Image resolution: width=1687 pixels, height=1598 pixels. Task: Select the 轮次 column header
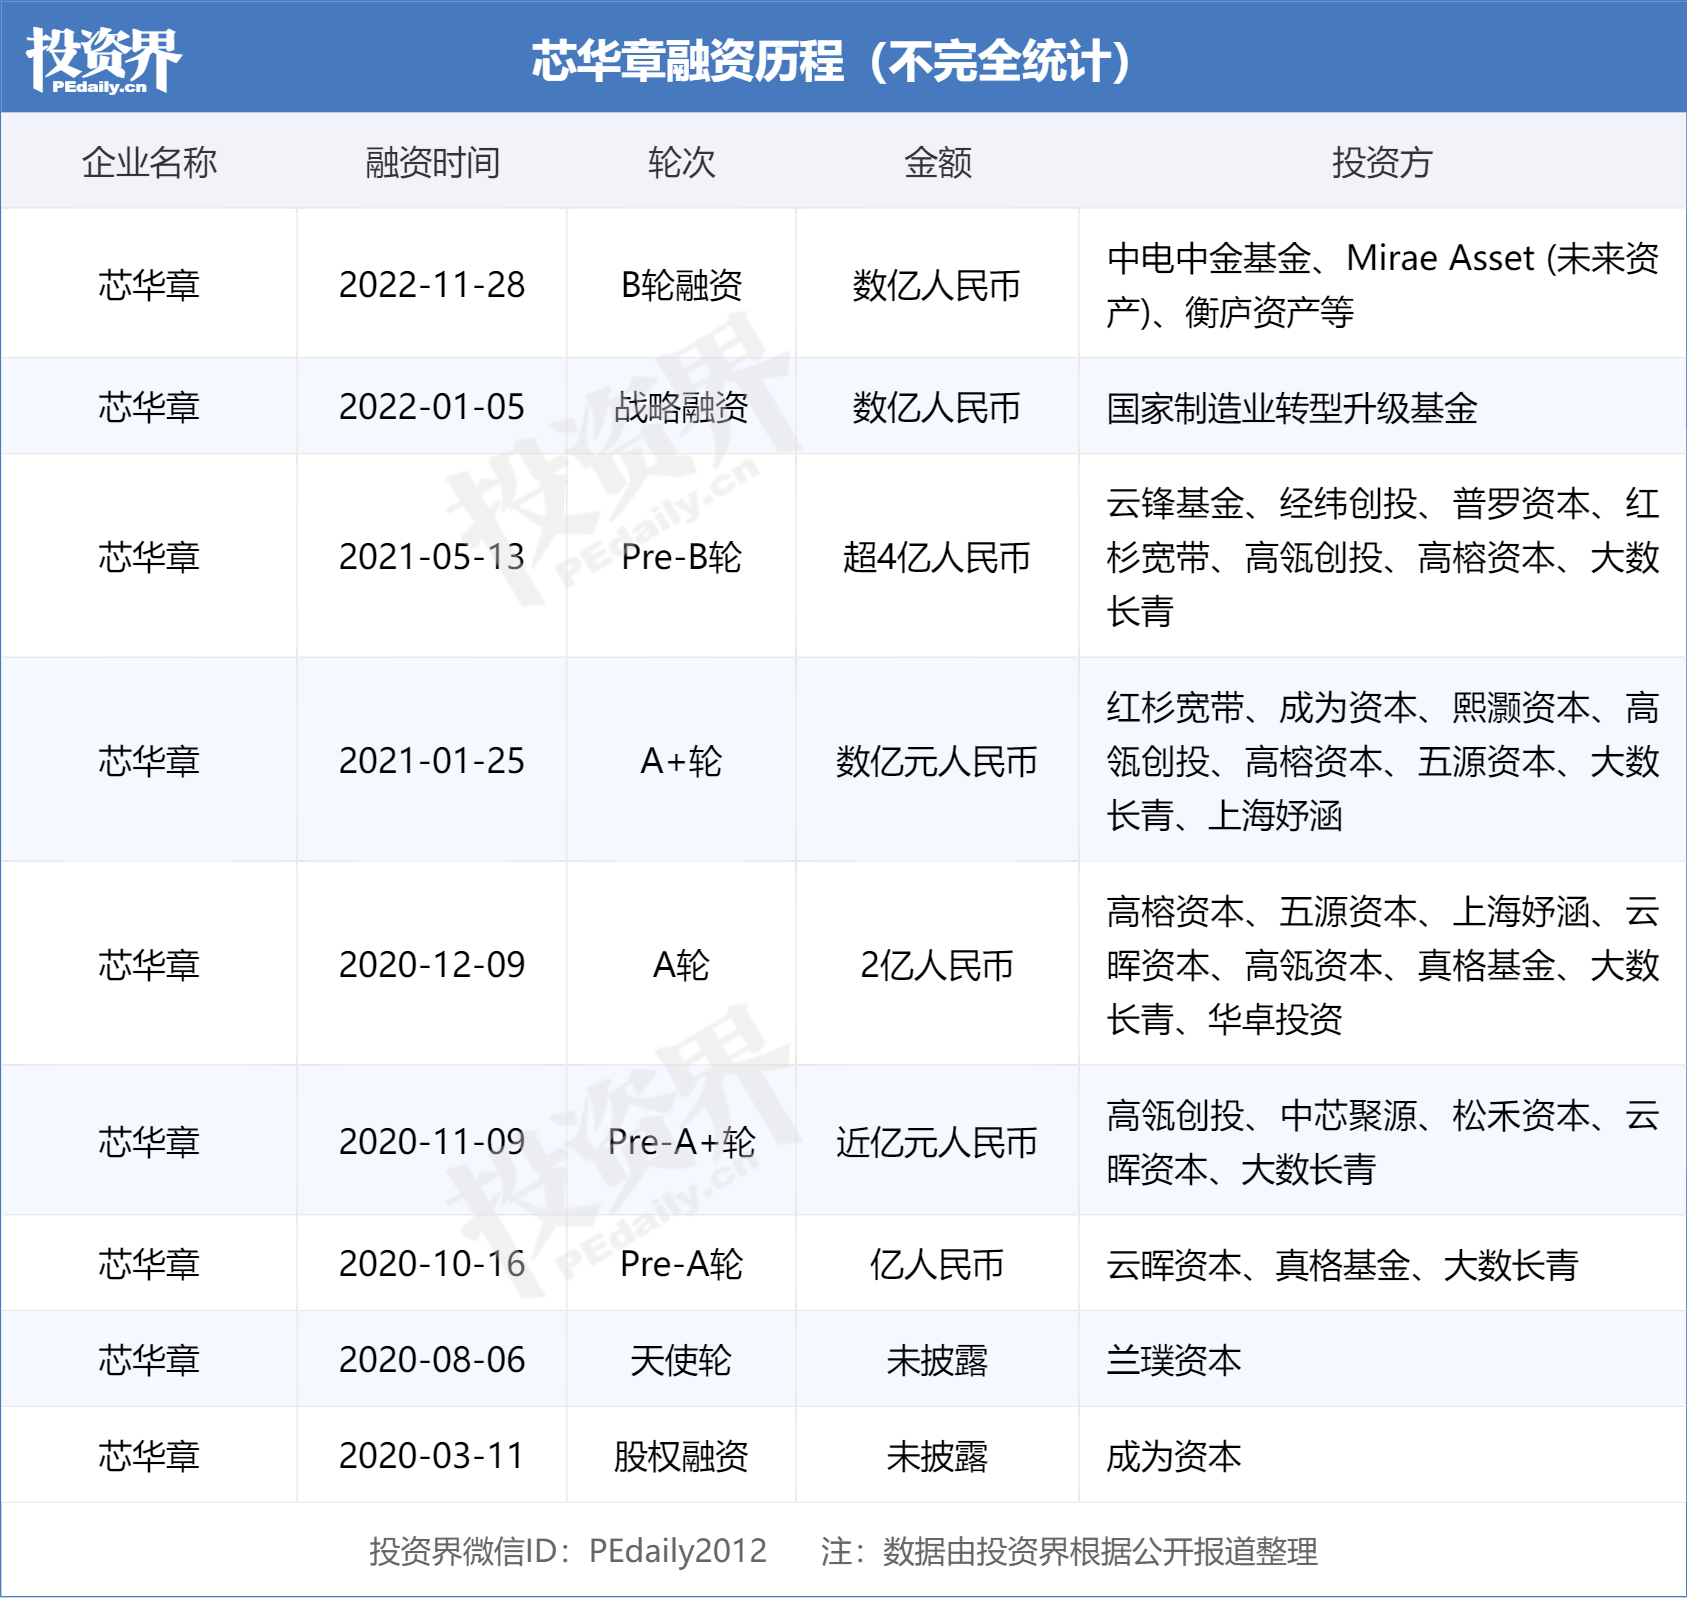[681, 162]
